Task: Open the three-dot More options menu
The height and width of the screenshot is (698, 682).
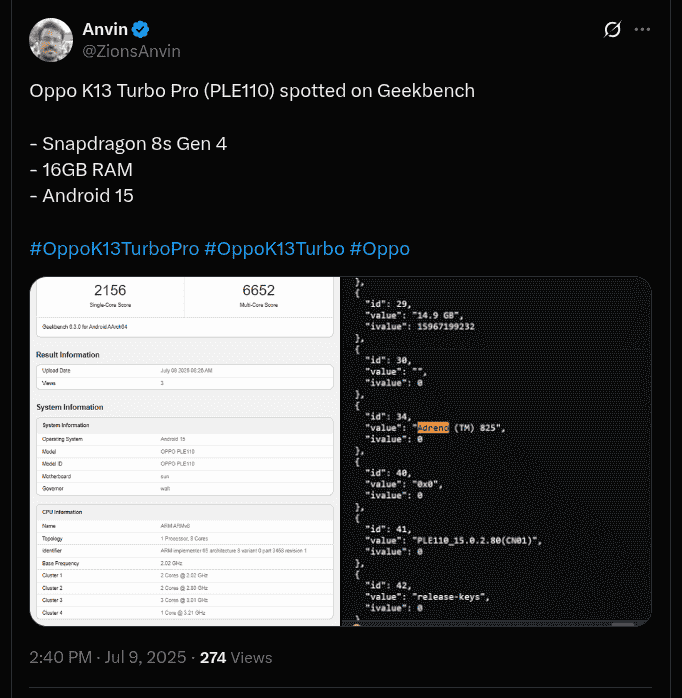Action: coord(643,30)
